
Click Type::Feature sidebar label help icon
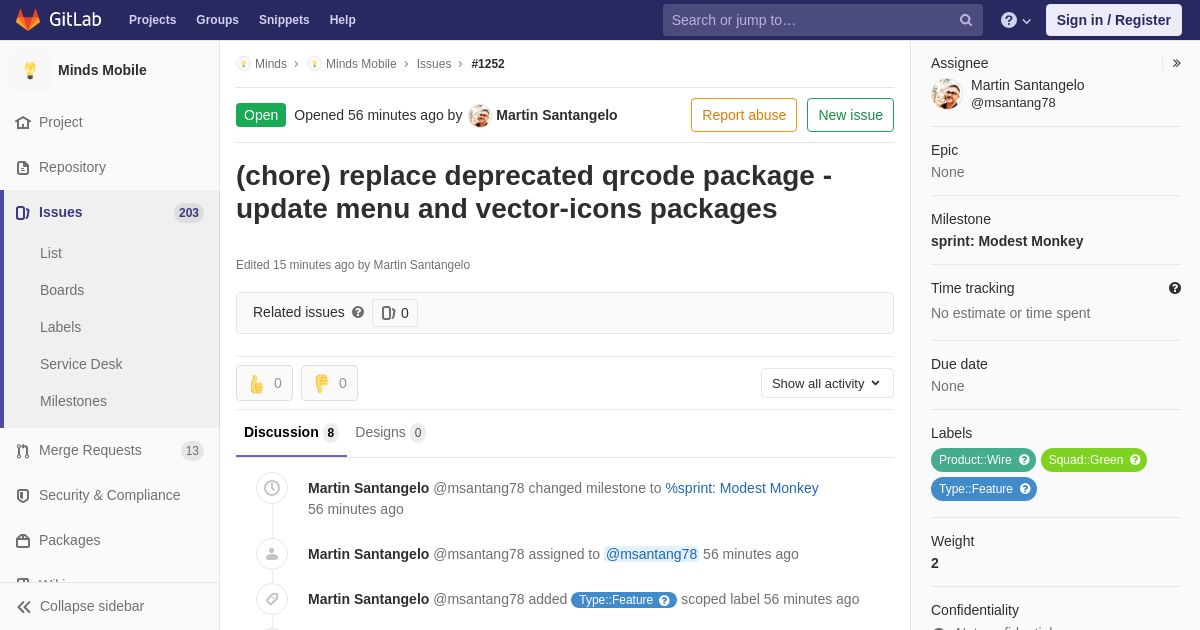pos(1025,489)
